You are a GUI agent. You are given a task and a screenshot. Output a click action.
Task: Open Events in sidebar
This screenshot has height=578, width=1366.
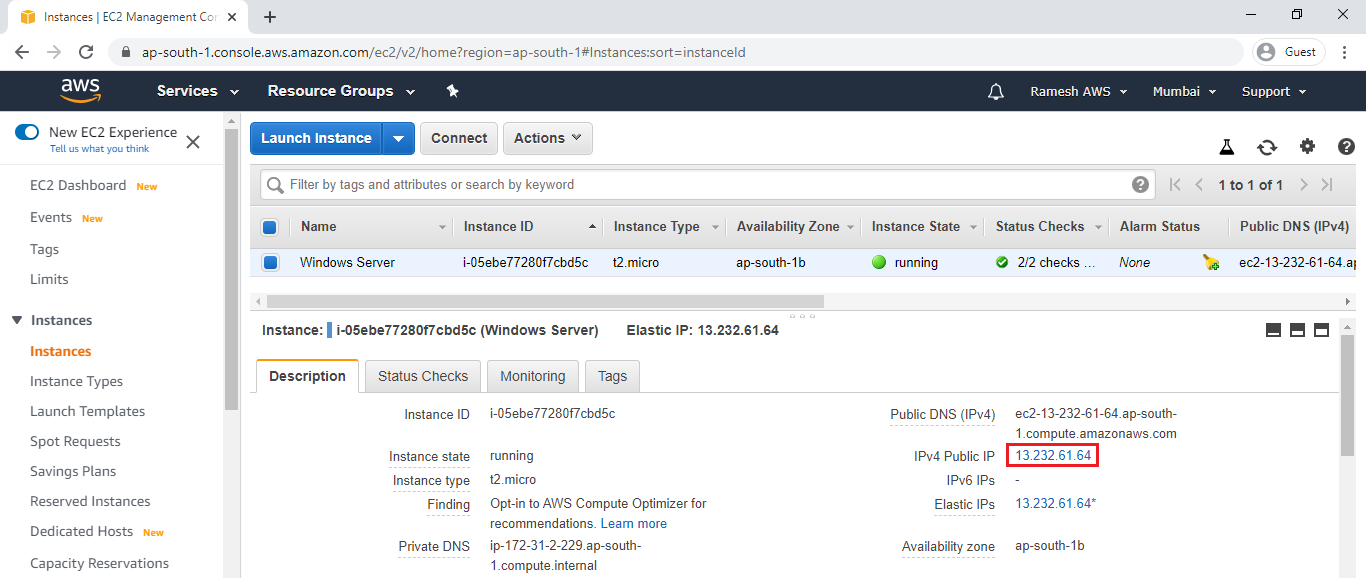[51, 218]
